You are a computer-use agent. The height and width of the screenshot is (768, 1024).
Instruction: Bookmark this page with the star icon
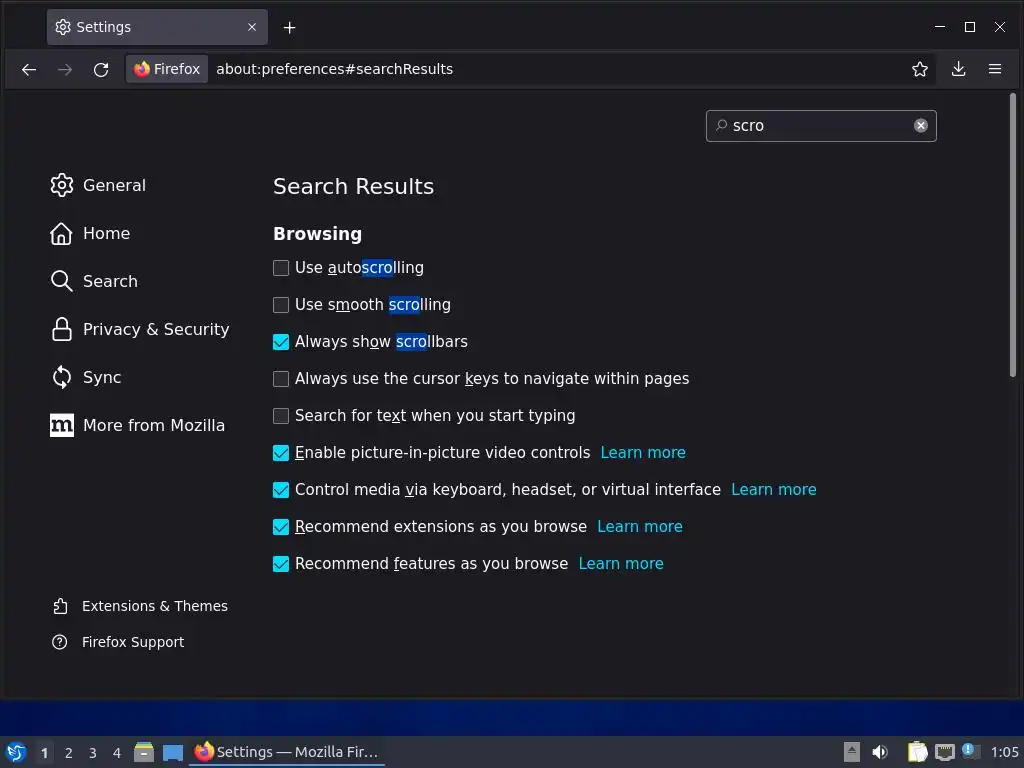point(920,69)
